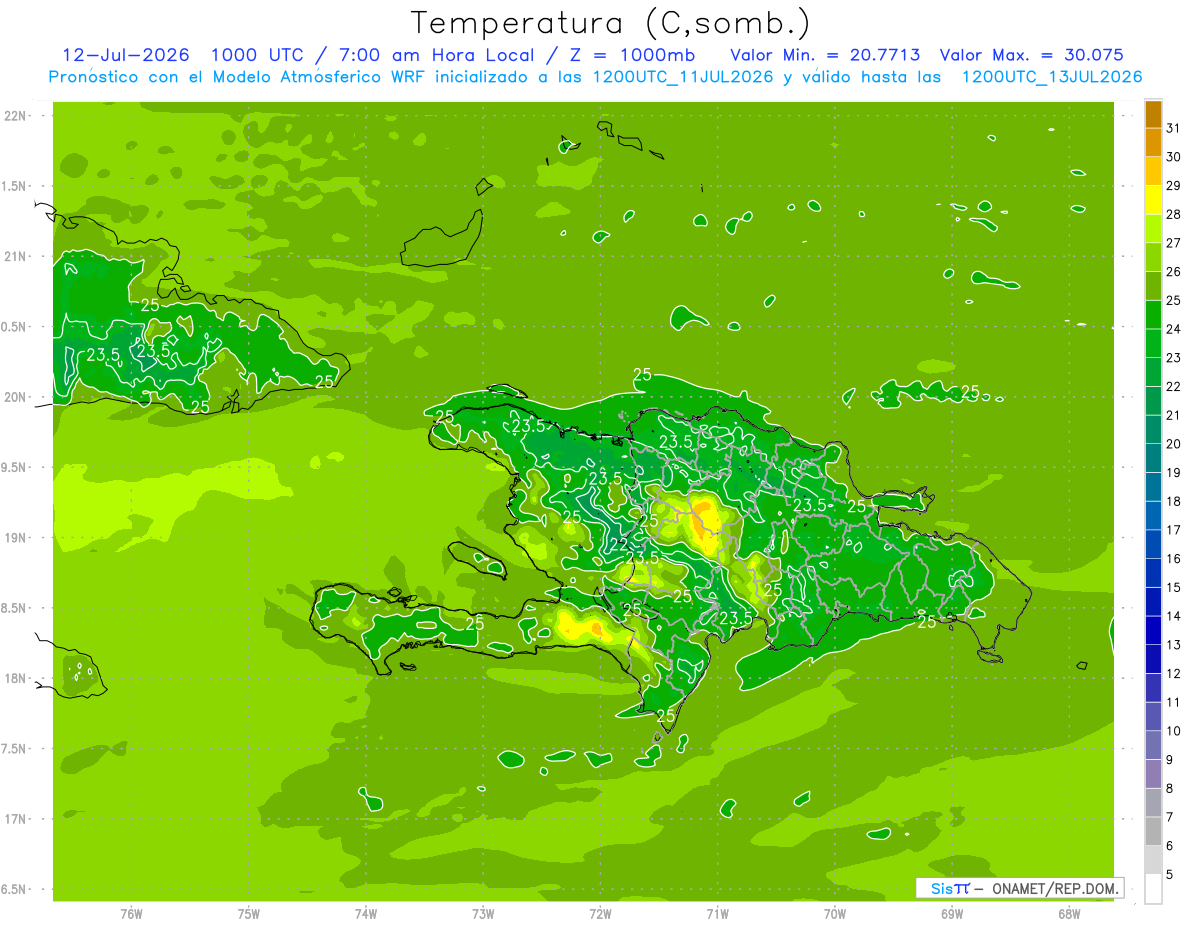Click the legend value 20 on color bar
This screenshot has height=927, width=1200.
pos(1173,444)
